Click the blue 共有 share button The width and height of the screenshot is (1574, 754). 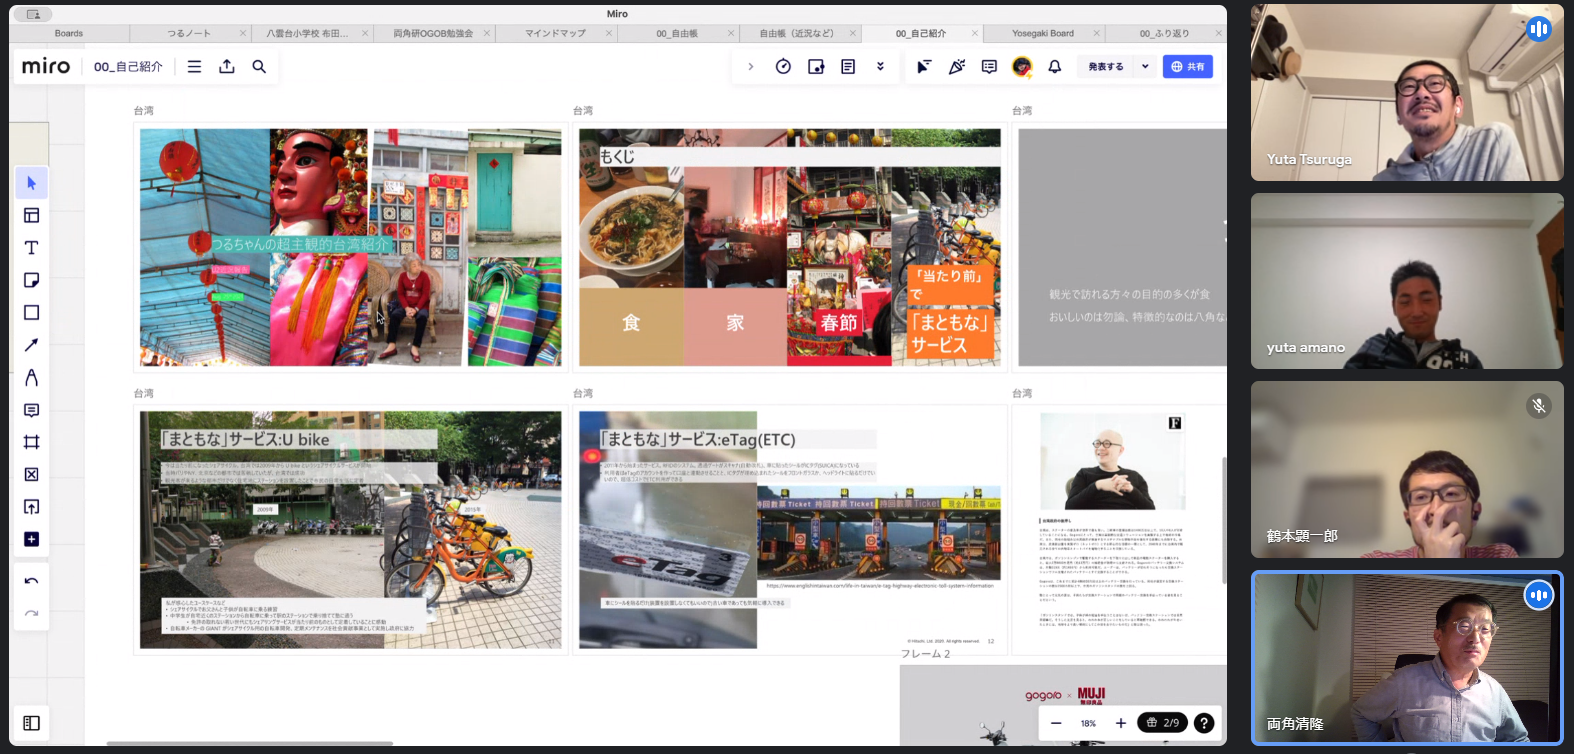1188,67
